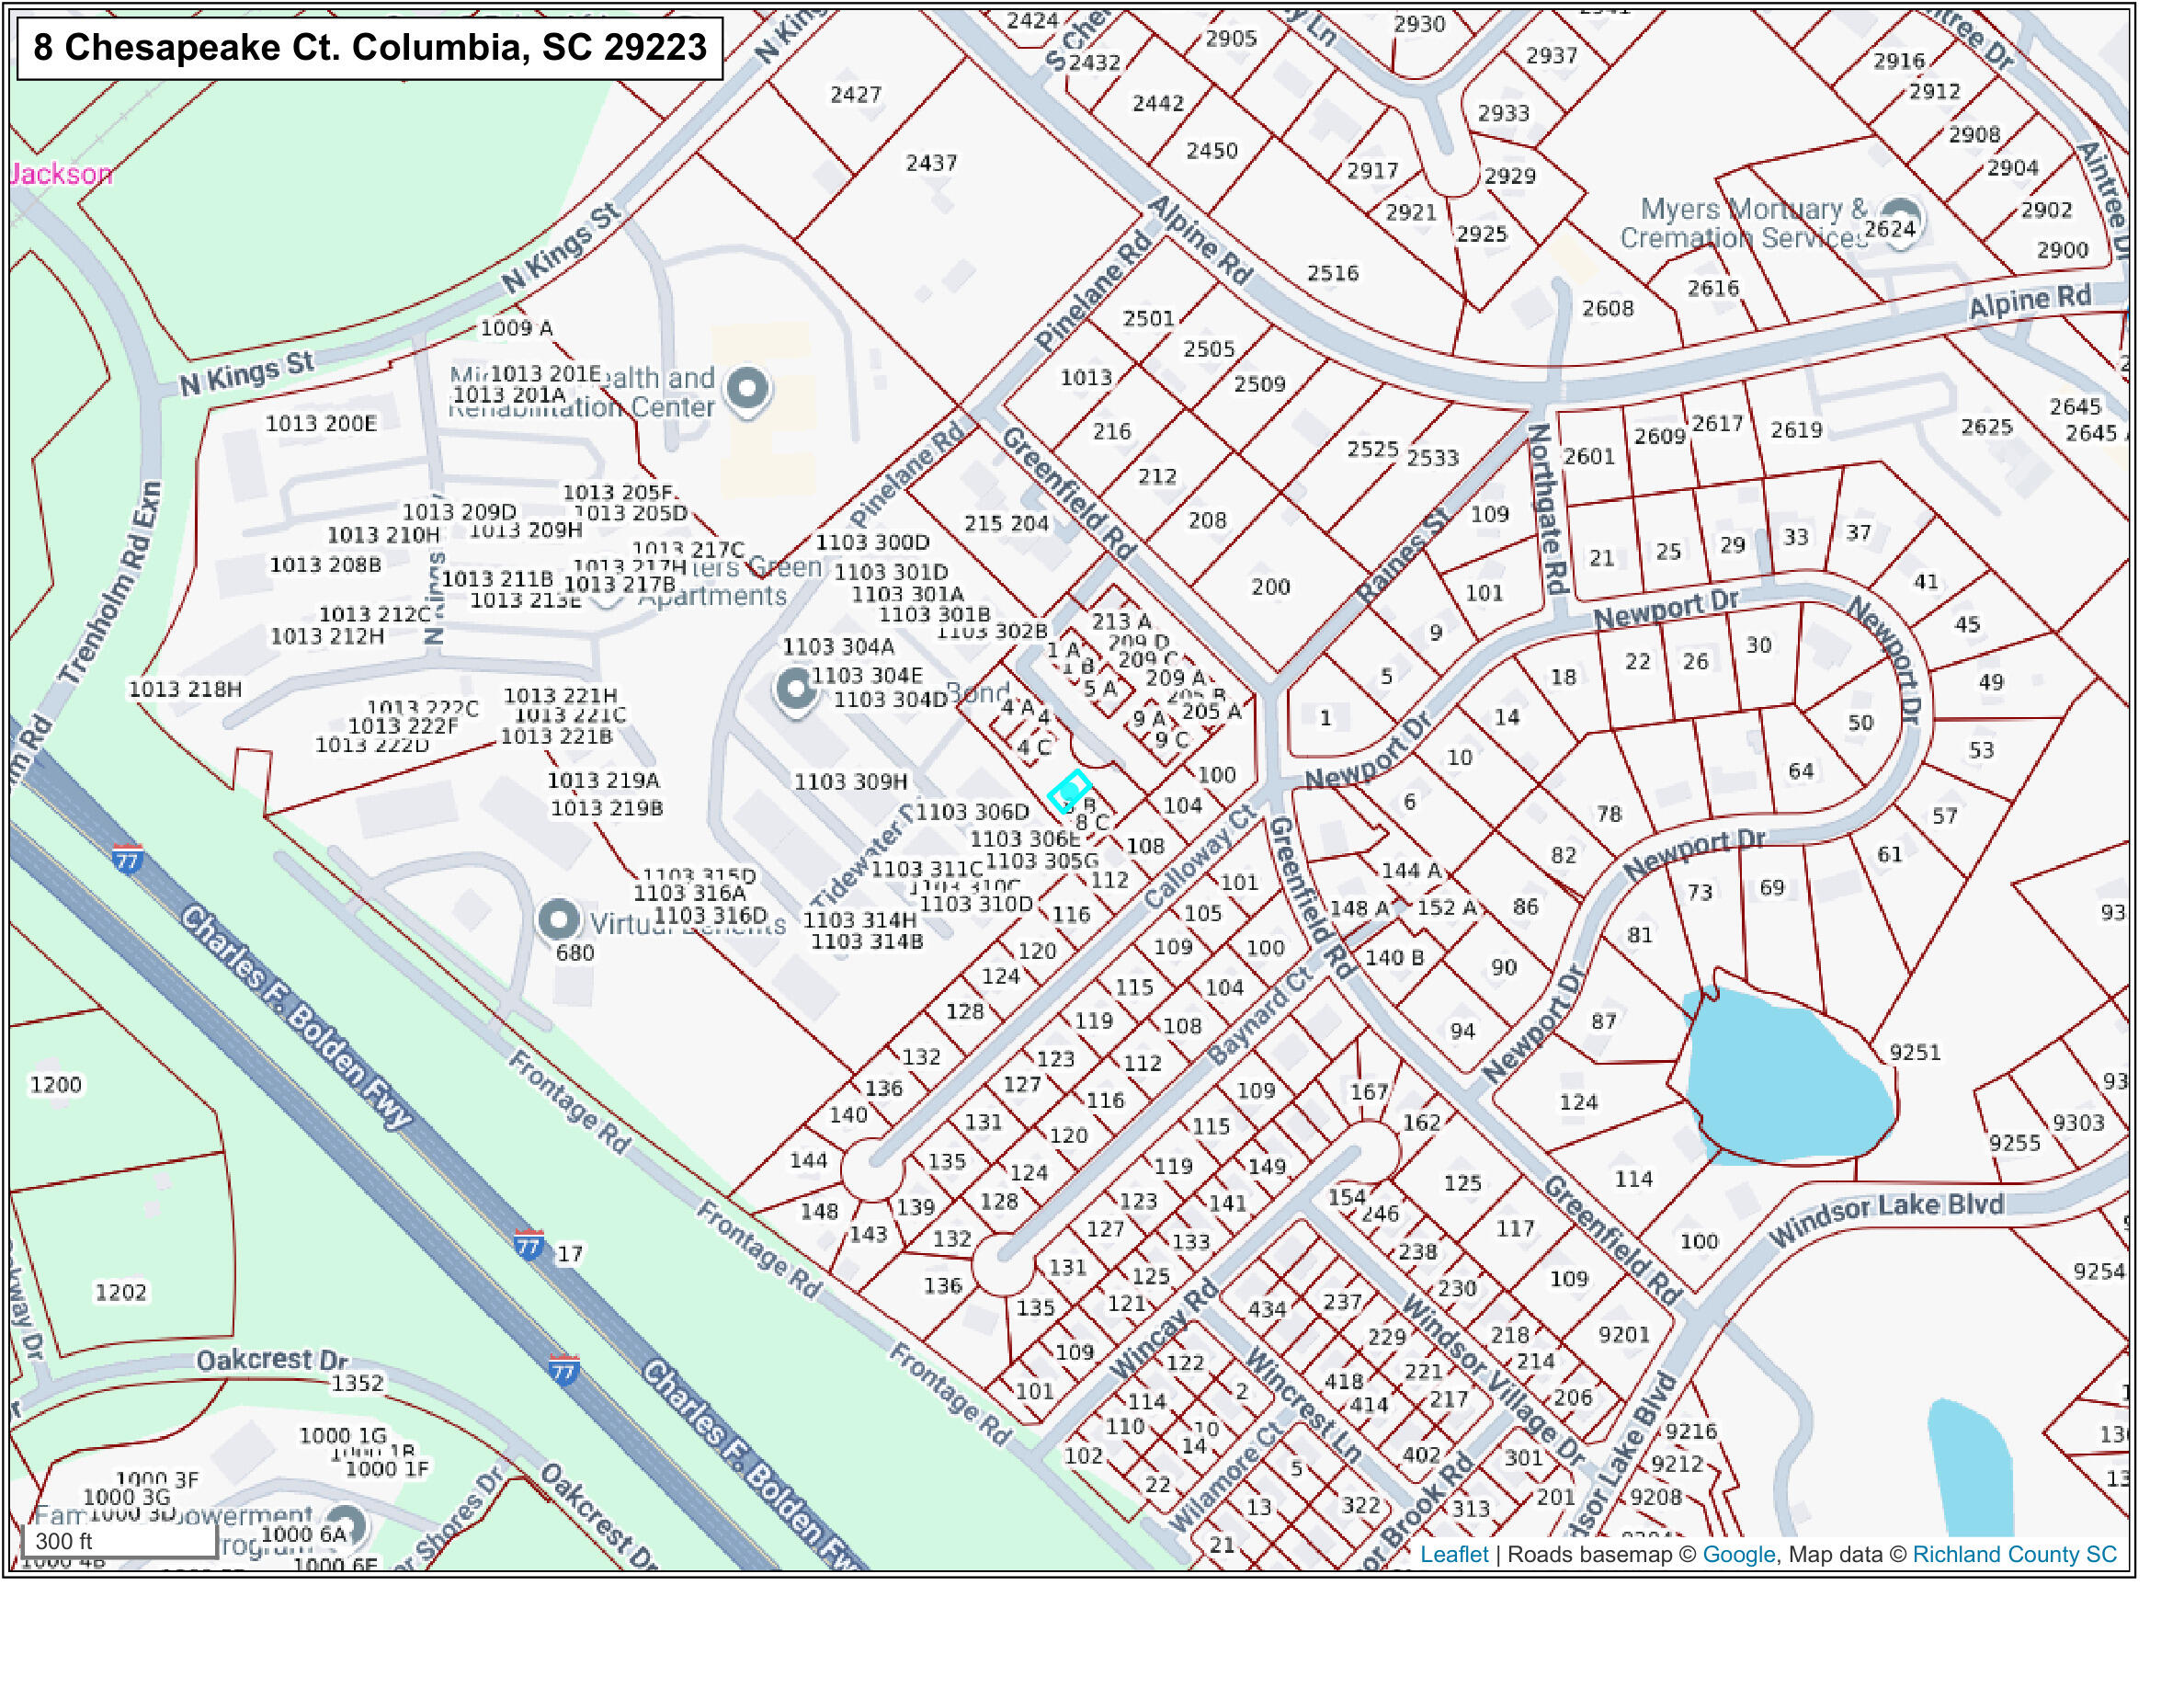Image resolution: width=2184 pixels, height=1688 pixels.
Task: Open the Leaflet attribution link
Action: (1454, 1554)
